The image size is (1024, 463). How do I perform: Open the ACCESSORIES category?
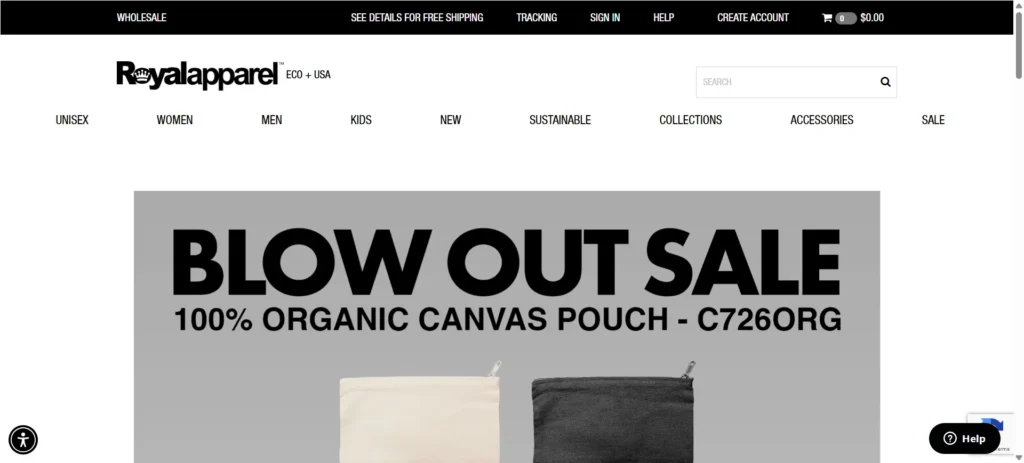point(822,120)
